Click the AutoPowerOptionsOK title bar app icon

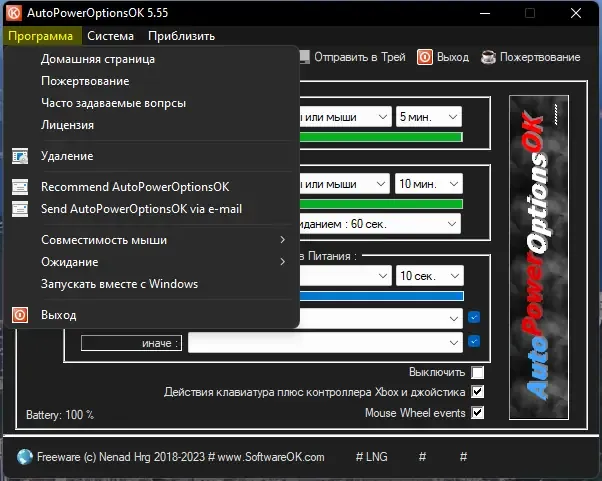(14, 13)
